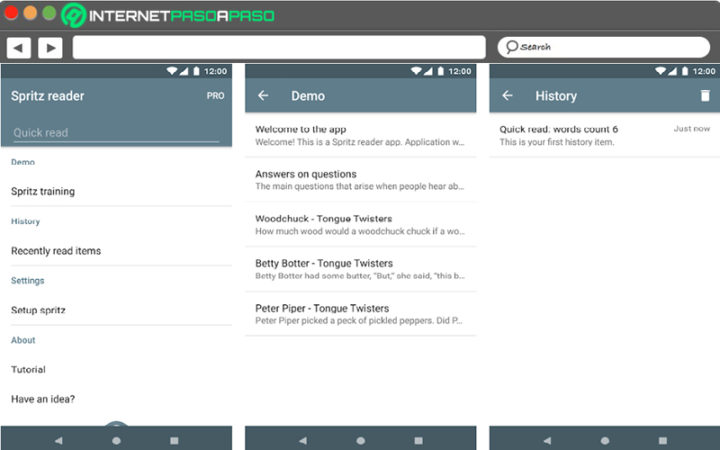Viewport: 720px width, 450px height.
Task: Select the Peter Piper - Tongue Twisters item
Action: [x=360, y=314]
